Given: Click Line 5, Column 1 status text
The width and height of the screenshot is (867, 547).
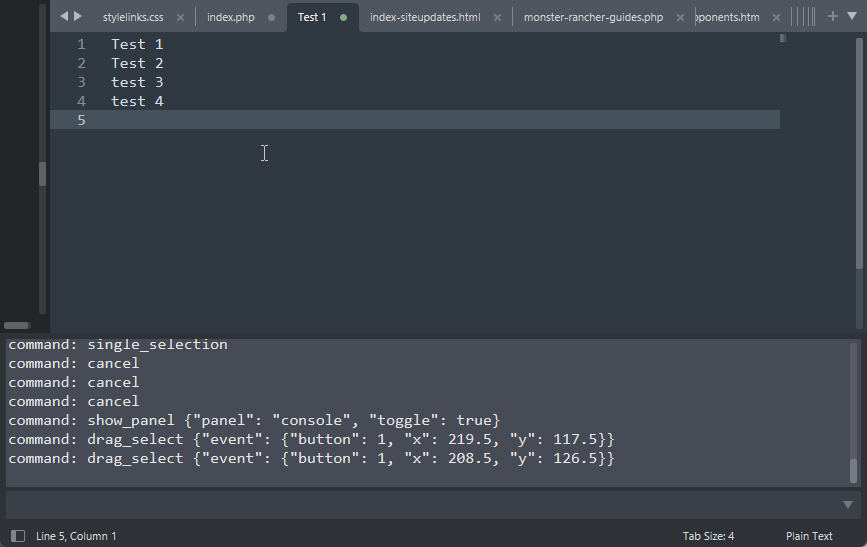Looking at the screenshot, I should [76, 536].
